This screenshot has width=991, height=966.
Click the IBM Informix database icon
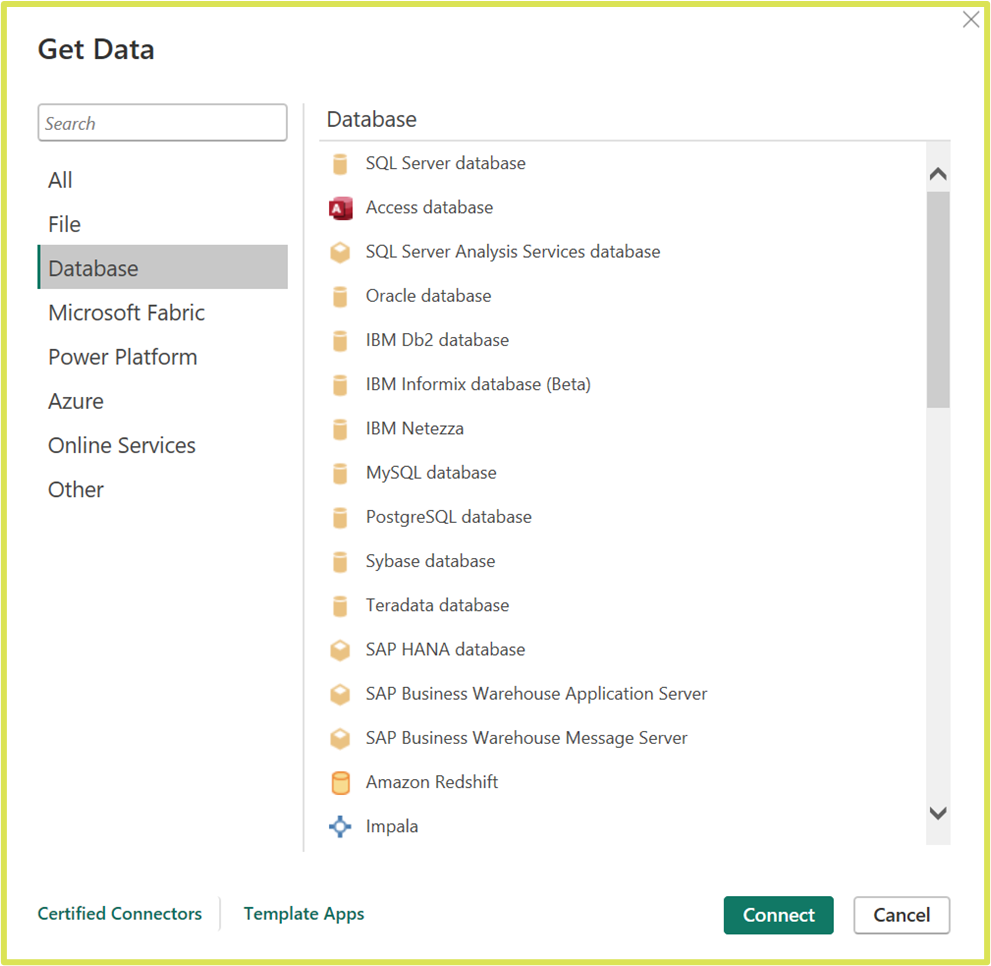[x=340, y=385]
